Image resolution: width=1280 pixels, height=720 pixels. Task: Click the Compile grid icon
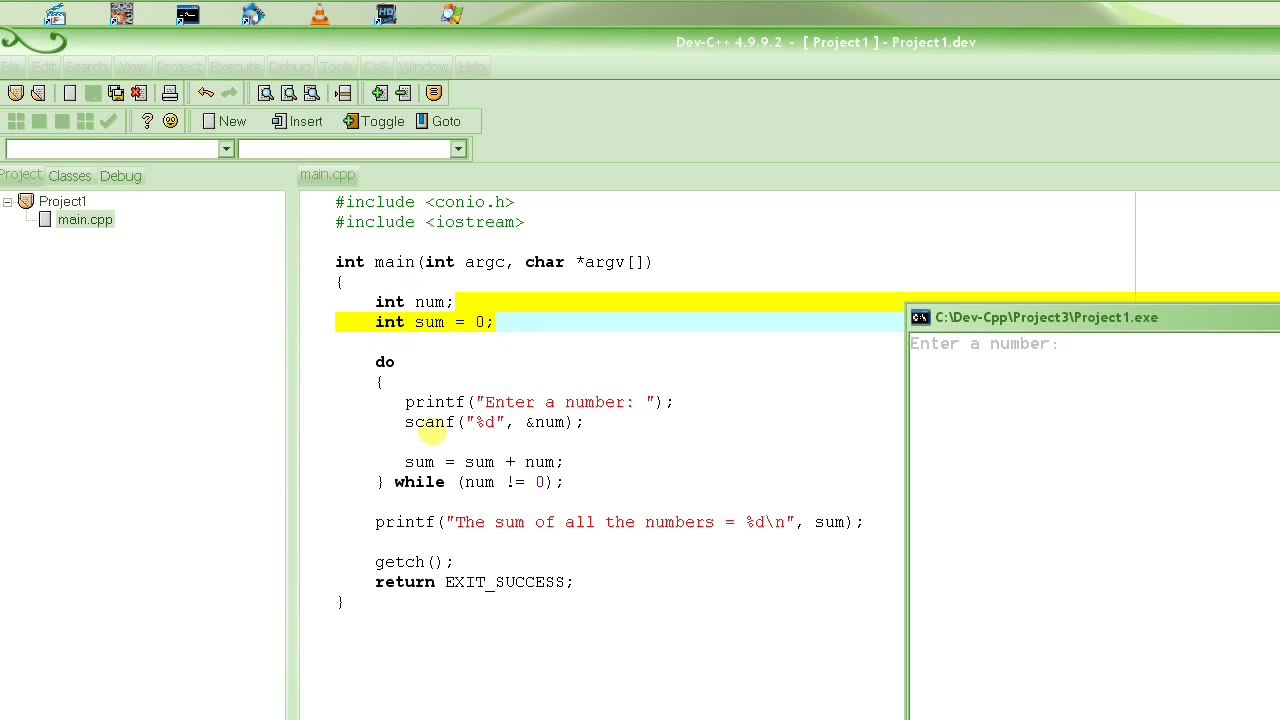point(15,121)
